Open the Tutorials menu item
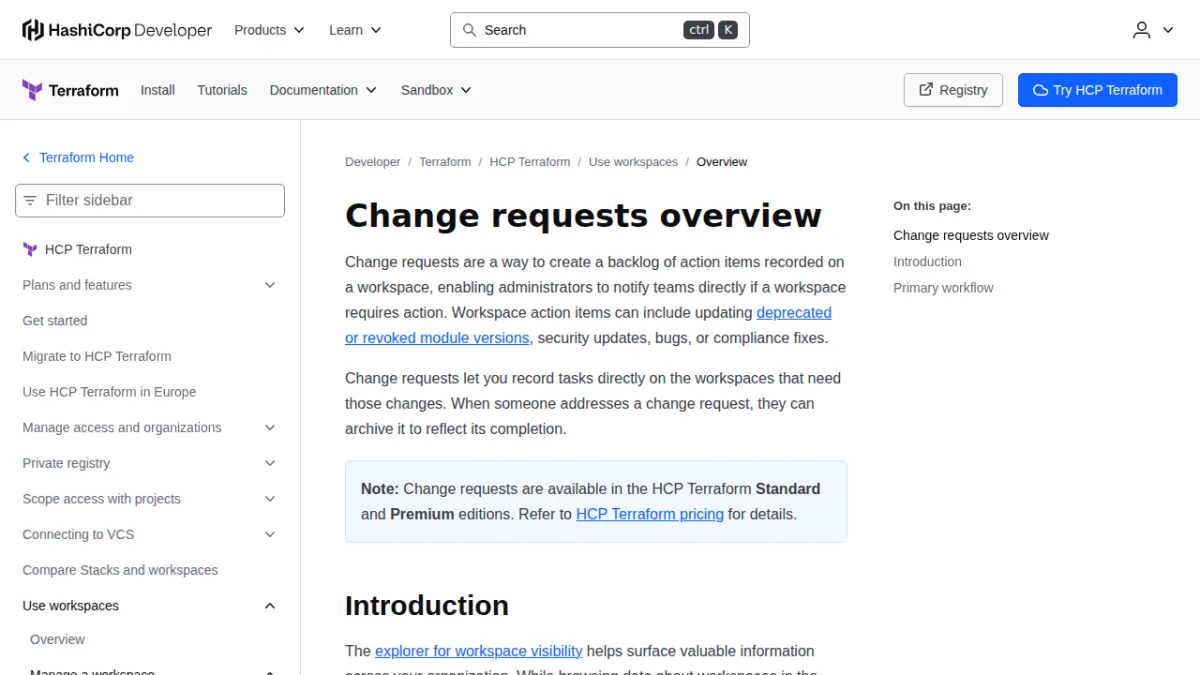 click(222, 90)
